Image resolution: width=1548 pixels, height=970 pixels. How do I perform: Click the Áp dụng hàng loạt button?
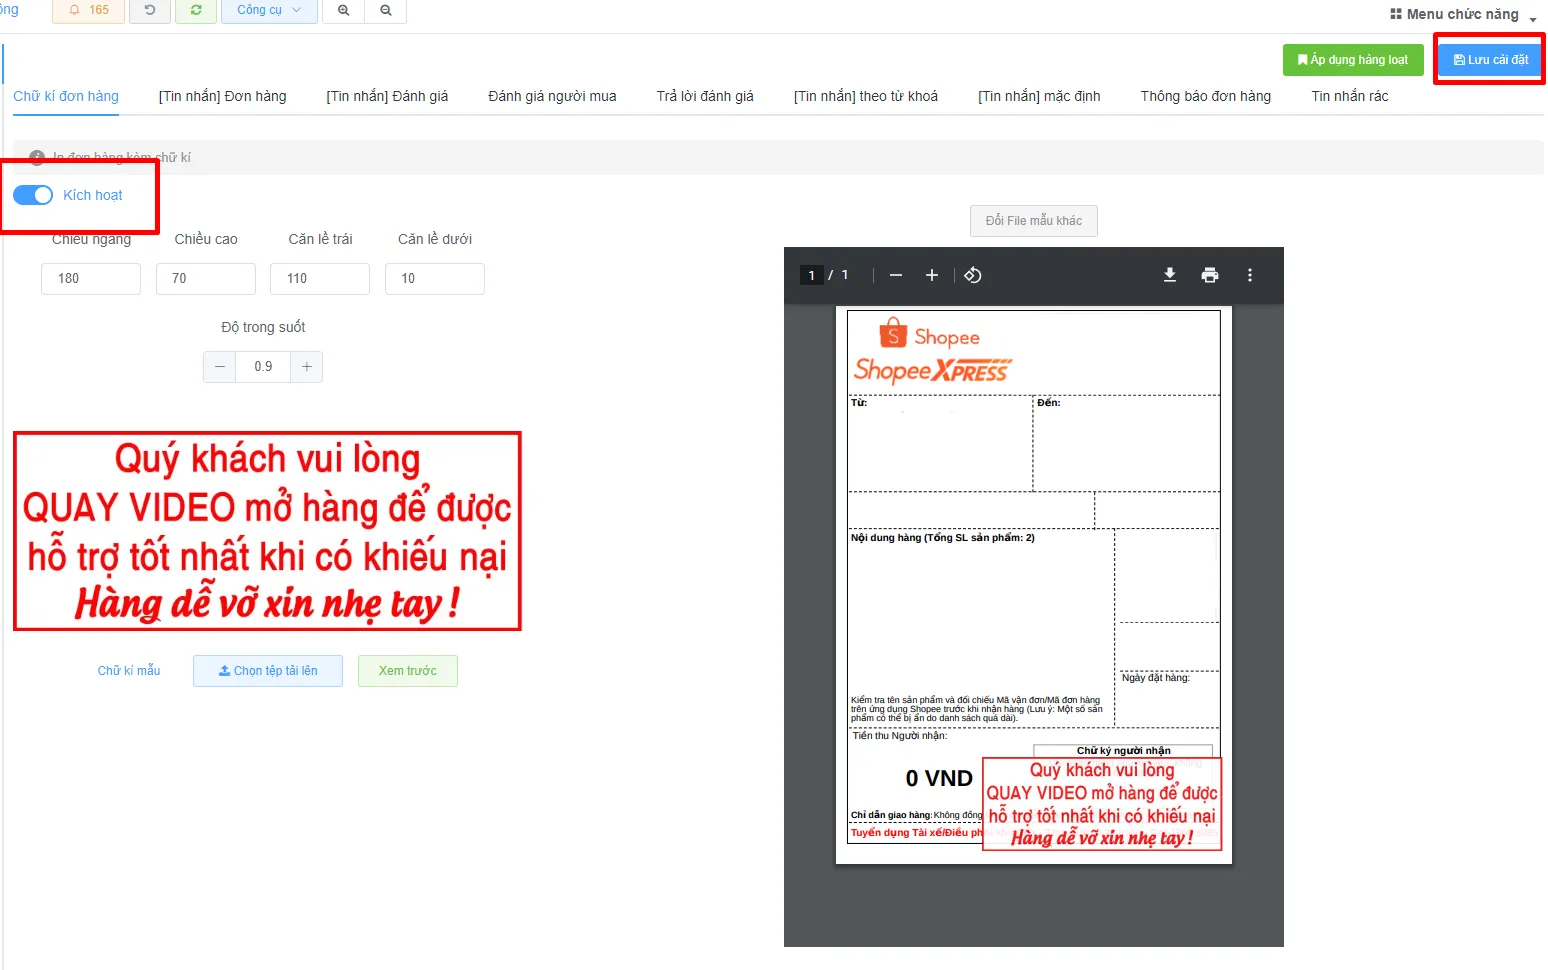(x=1353, y=60)
